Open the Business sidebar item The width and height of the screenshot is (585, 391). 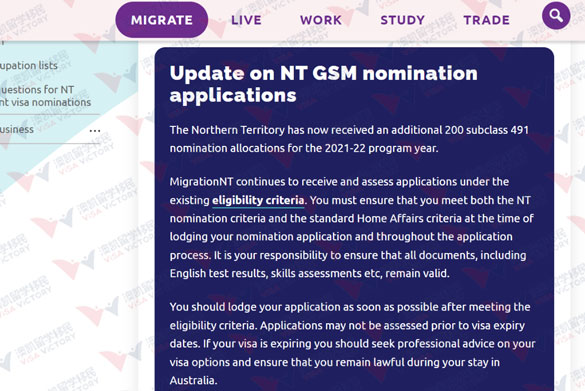[17, 129]
